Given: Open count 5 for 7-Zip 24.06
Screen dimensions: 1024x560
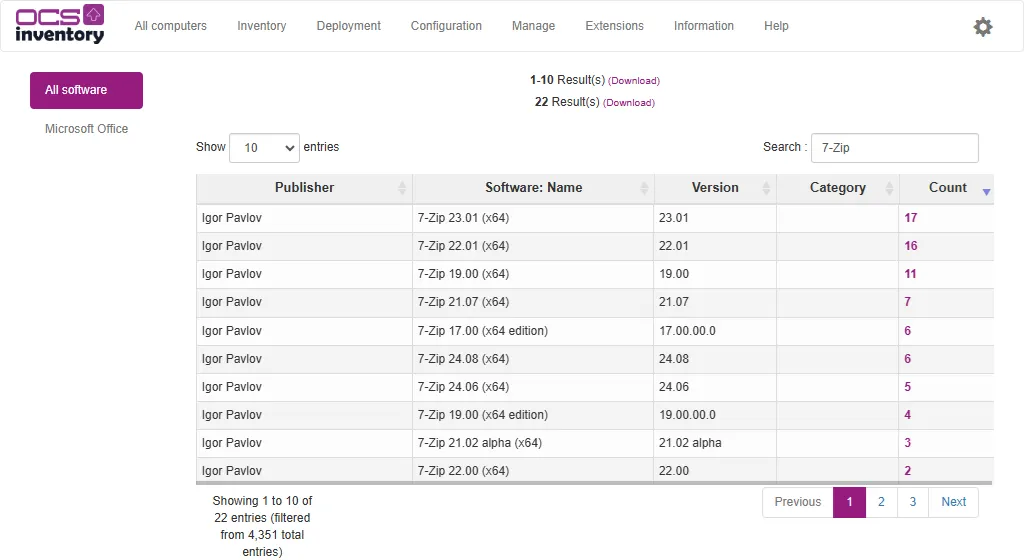Looking at the screenshot, I should [x=907, y=387].
